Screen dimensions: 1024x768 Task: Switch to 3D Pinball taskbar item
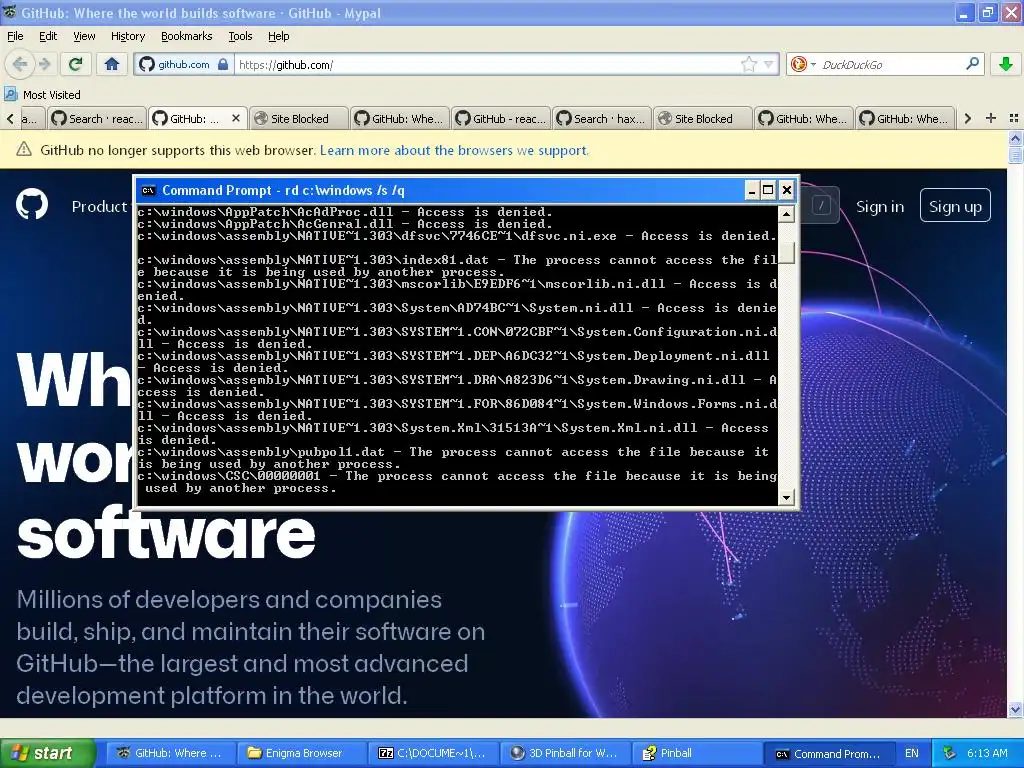coord(566,753)
